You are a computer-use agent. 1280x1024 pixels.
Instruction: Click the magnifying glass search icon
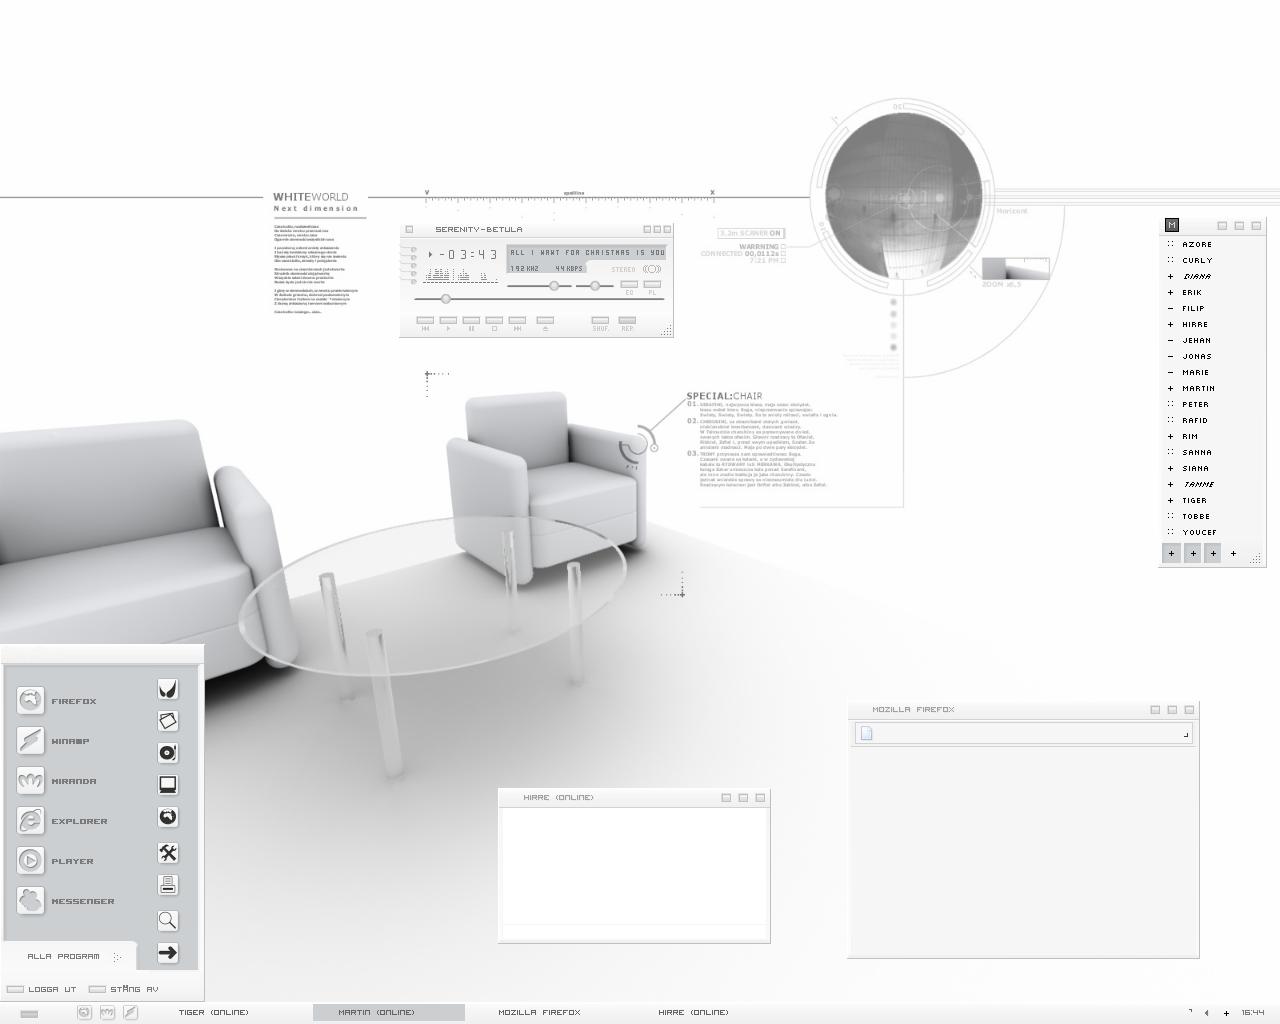168,920
